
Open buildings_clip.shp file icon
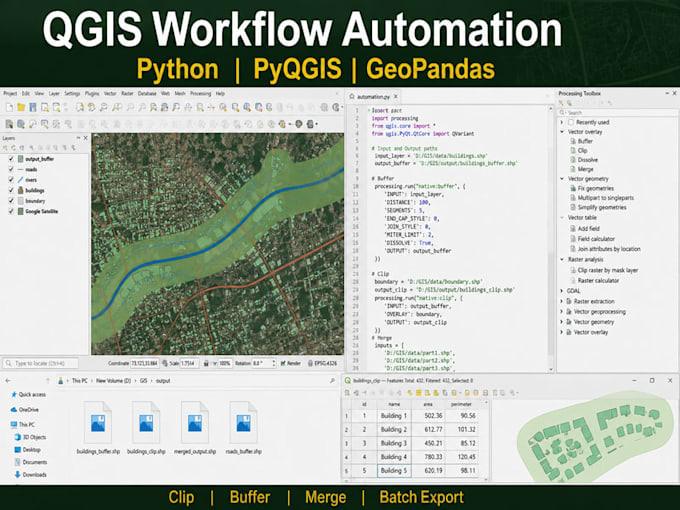pos(146,422)
